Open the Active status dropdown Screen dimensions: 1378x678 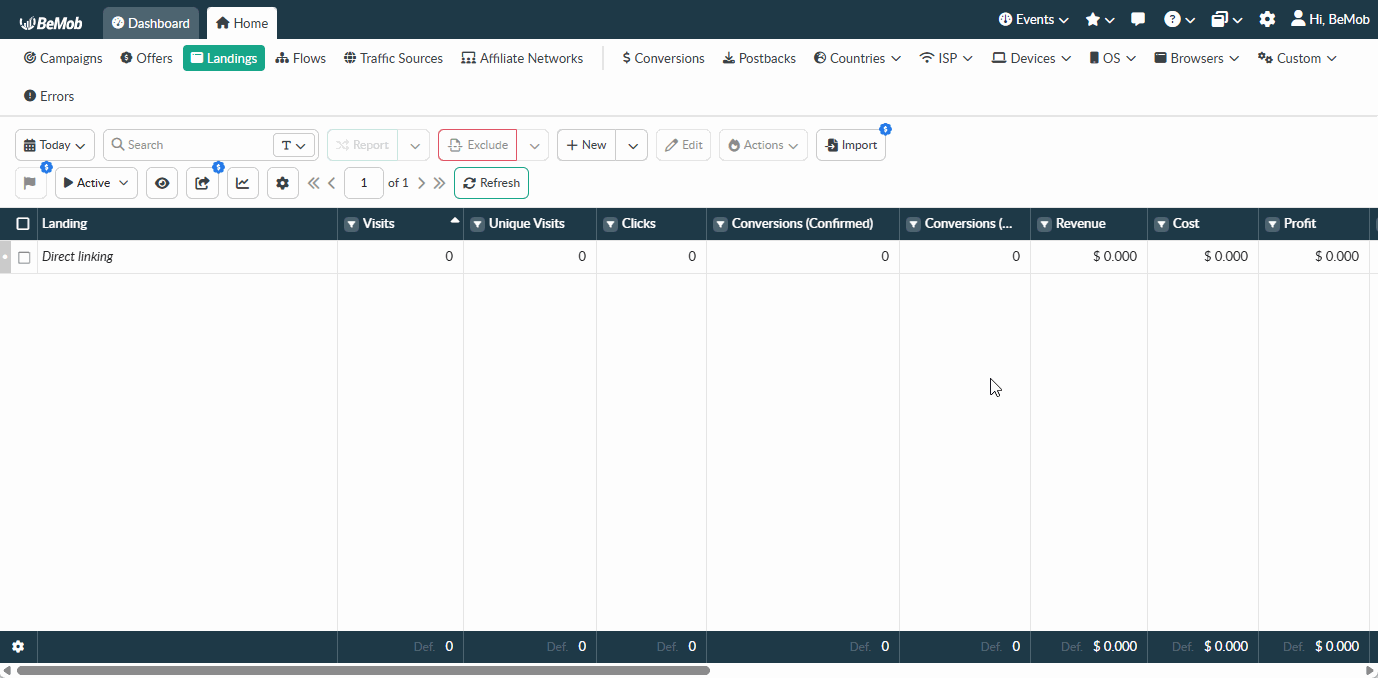(96, 183)
